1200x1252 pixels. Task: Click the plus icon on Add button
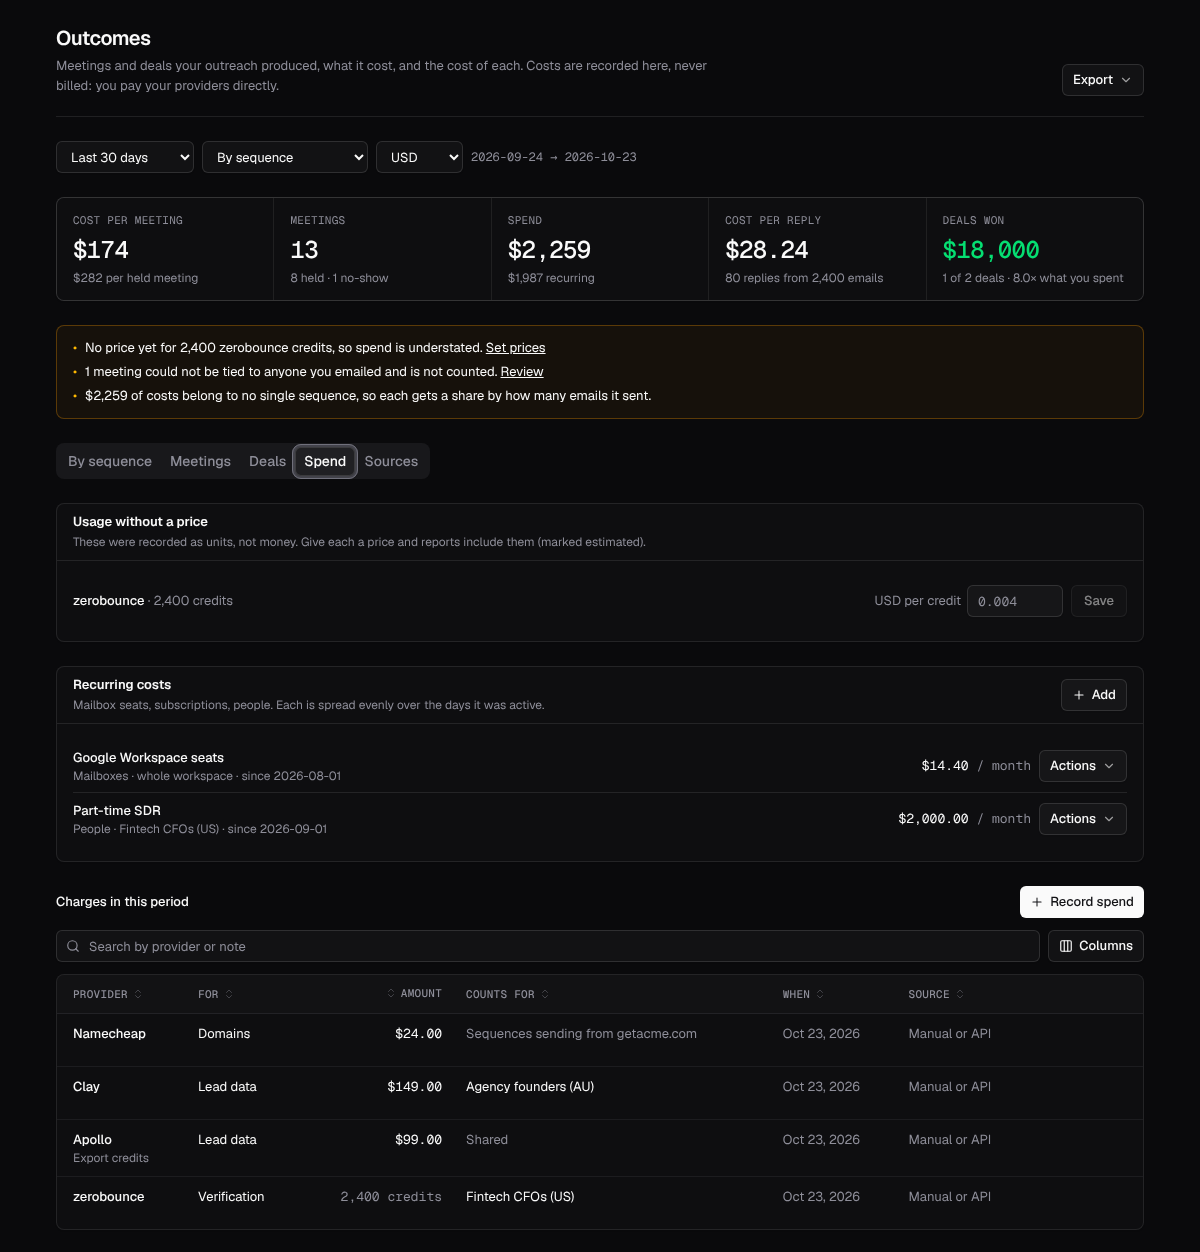point(1079,695)
